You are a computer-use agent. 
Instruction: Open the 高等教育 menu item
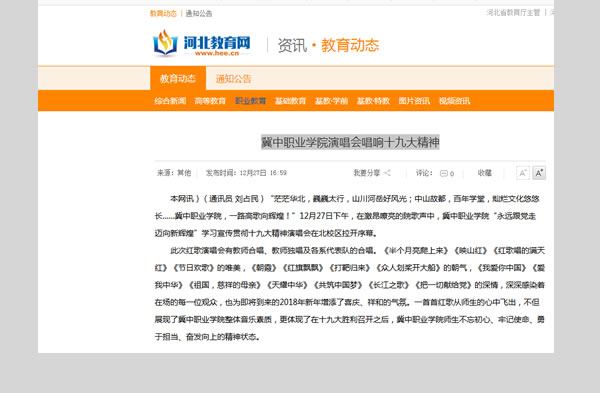(210, 101)
